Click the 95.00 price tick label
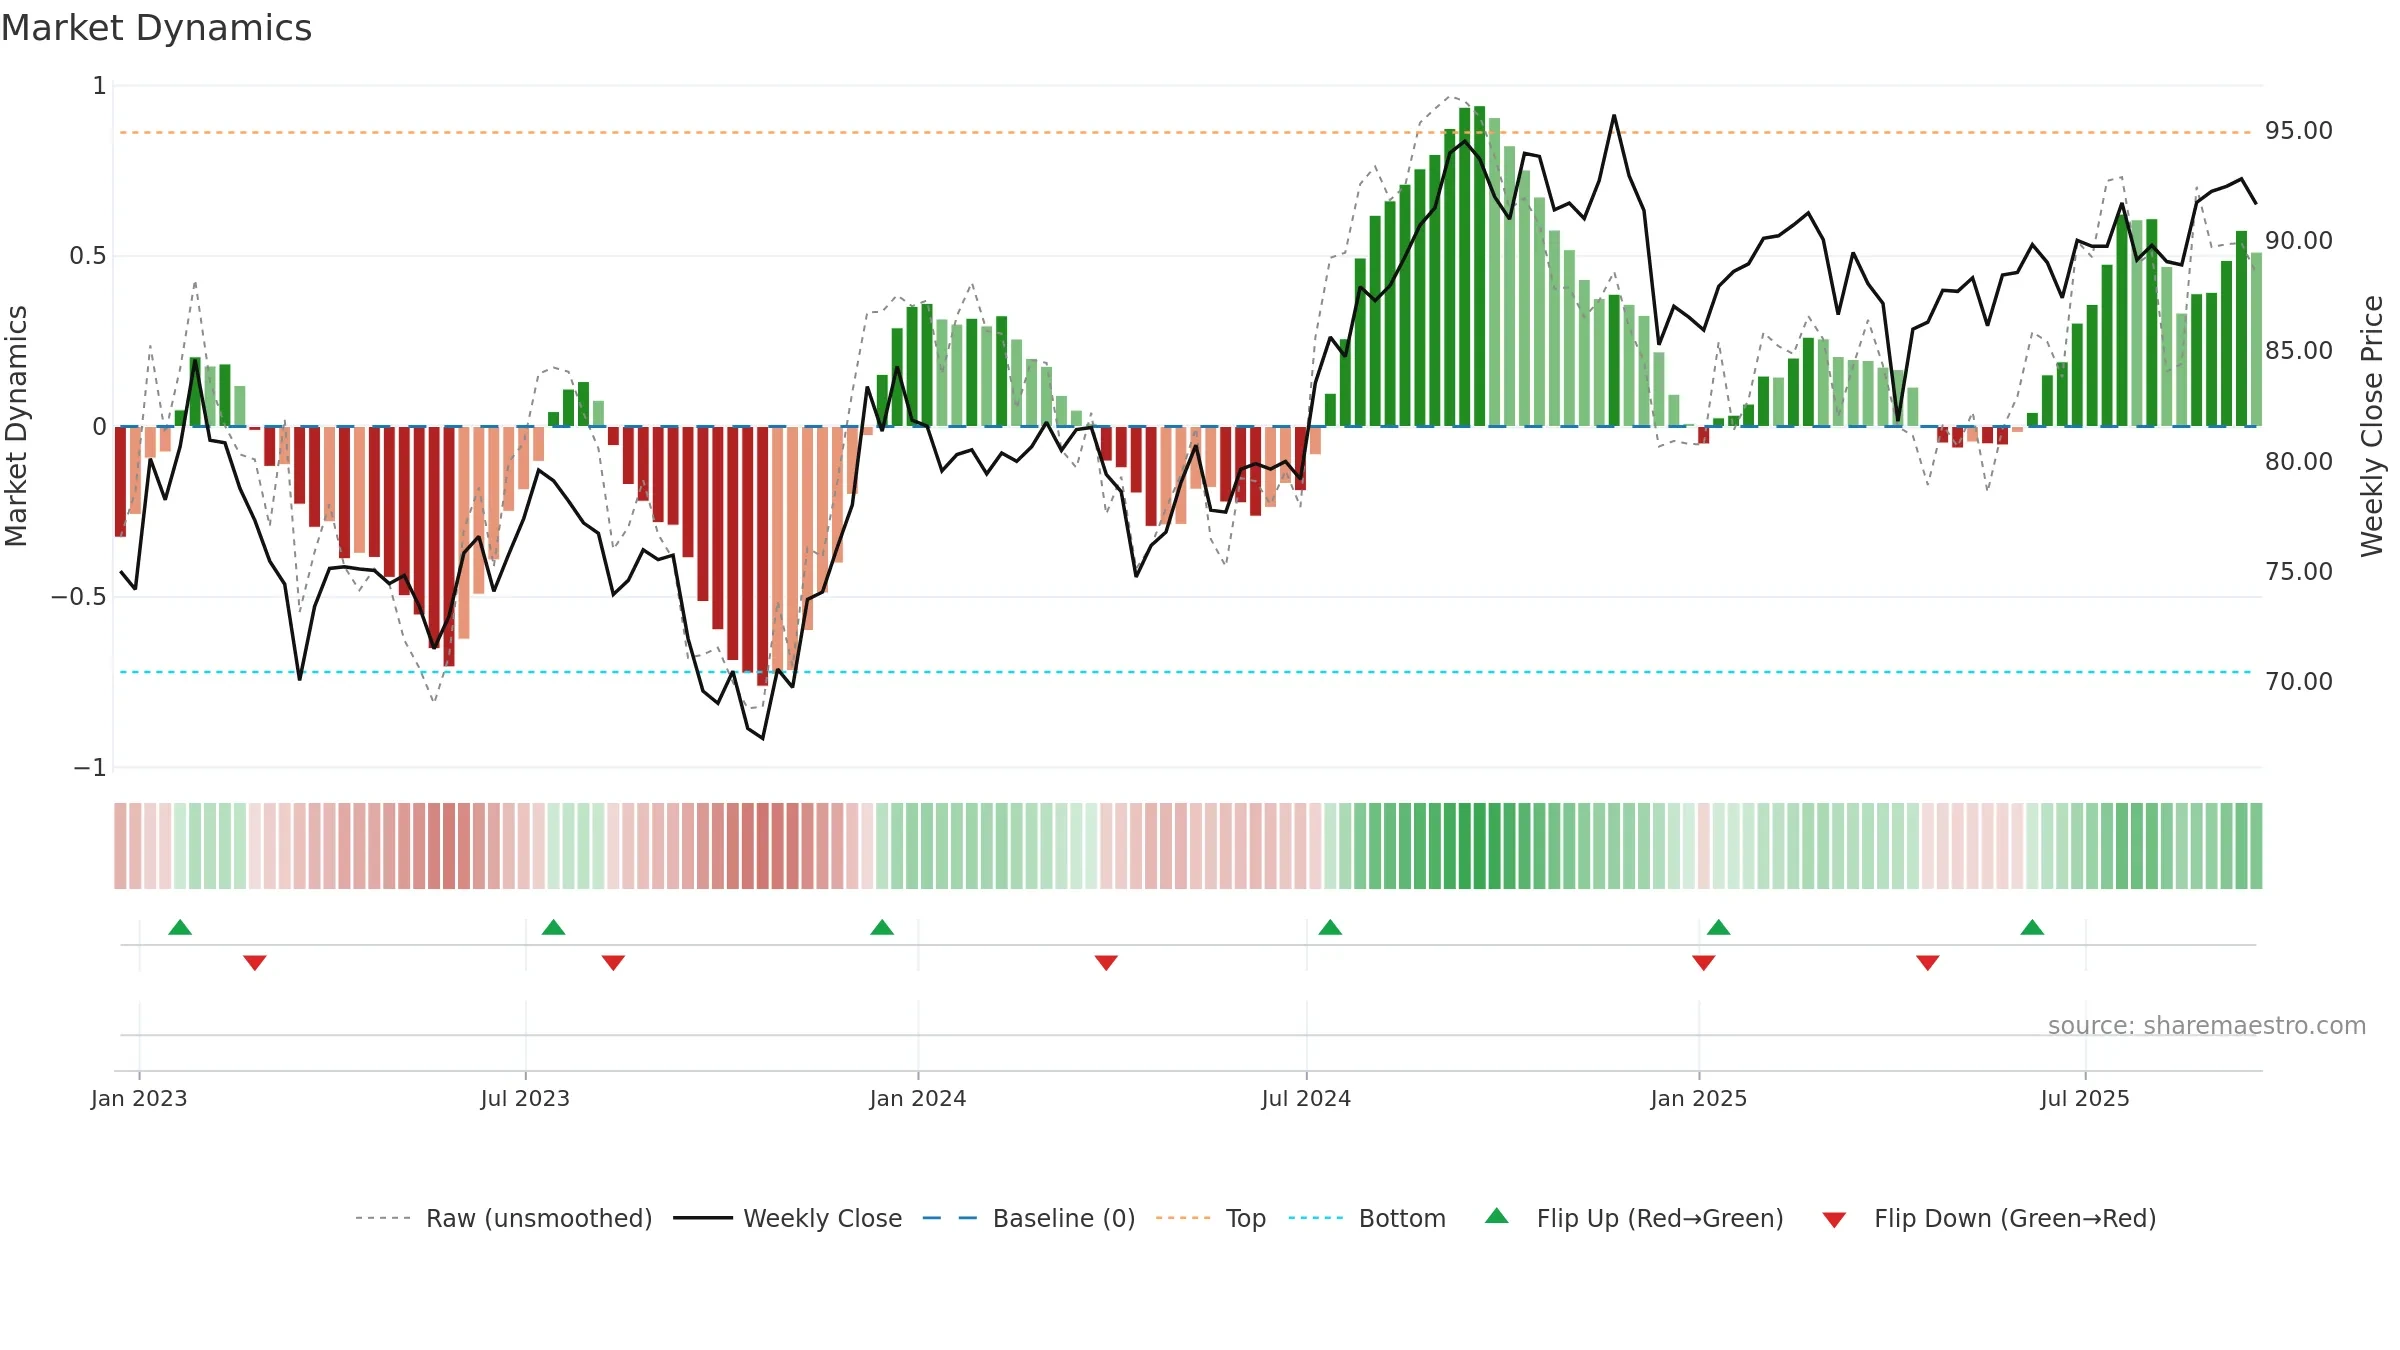Viewport: 2400px width, 1350px height. [x=2299, y=131]
